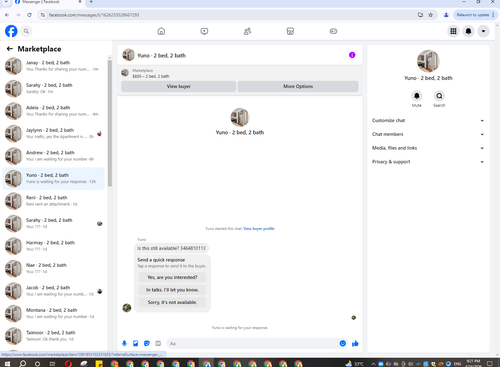Viewport: 500px width, 367px height.
Task: Open a new browser tab with plus icon
Action: coord(91,2)
